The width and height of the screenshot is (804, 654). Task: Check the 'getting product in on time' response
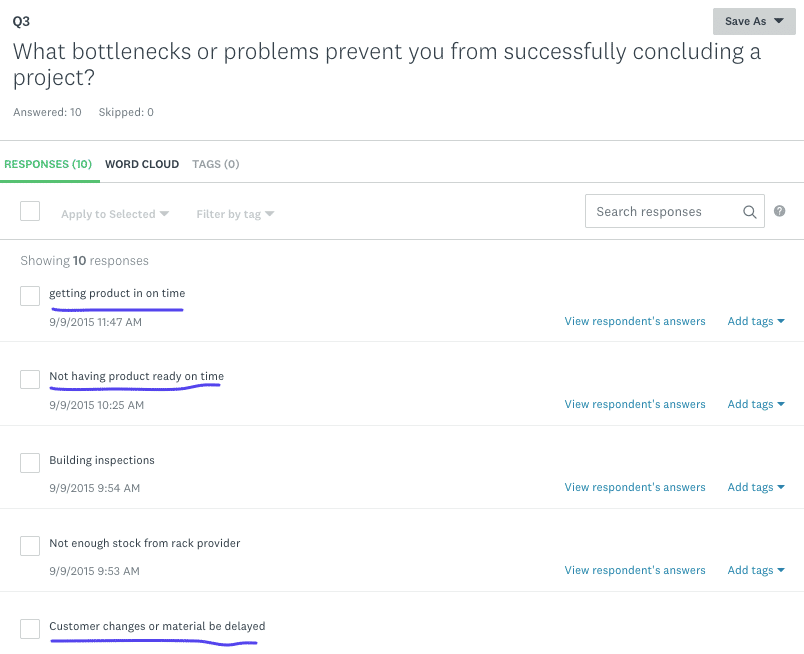tap(29, 295)
